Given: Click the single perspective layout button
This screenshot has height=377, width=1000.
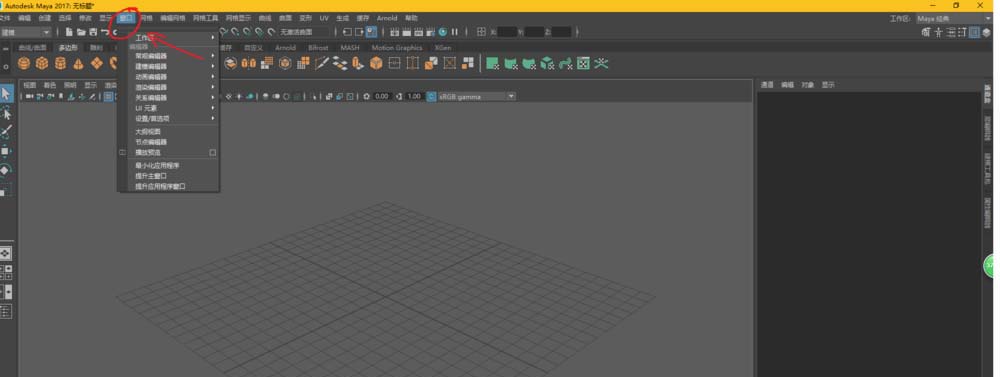Looking at the screenshot, I should pyautogui.click(x=5, y=253).
